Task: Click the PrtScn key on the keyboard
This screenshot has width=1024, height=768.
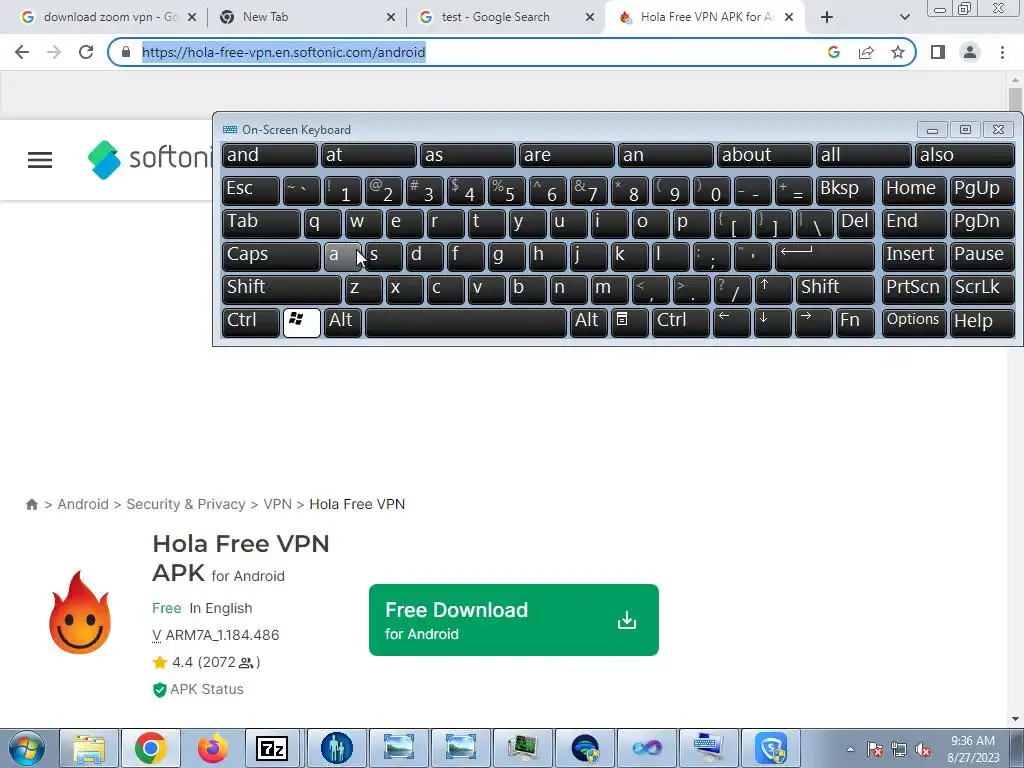Action: [x=913, y=289]
